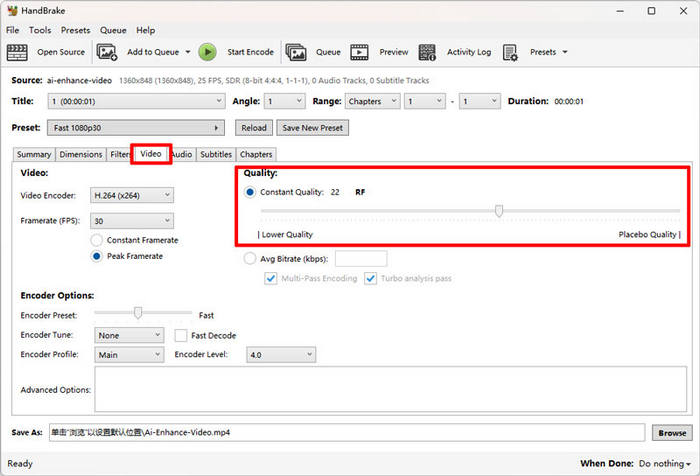Click the Open Source clapperboard icon

[17, 52]
